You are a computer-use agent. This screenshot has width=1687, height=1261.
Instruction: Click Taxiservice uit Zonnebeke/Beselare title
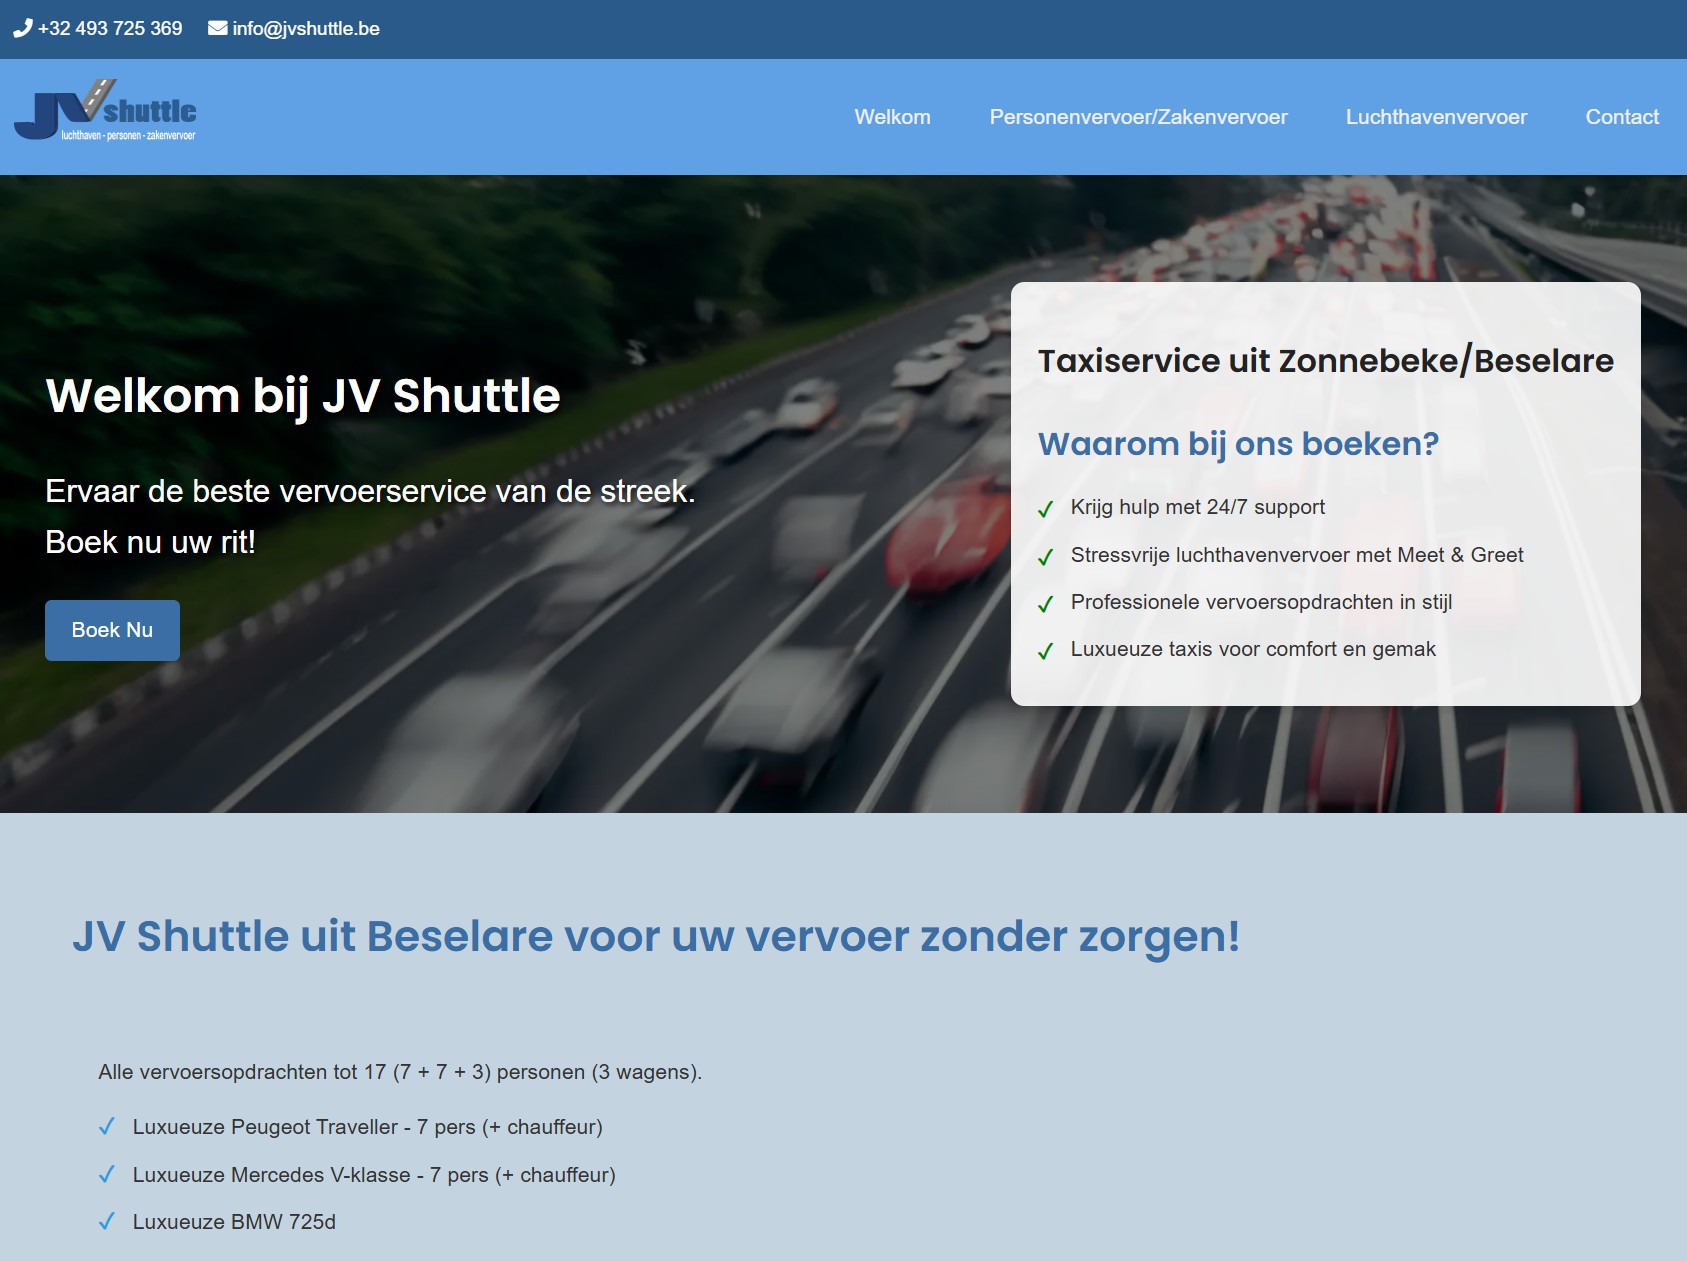tap(1325, 360)
